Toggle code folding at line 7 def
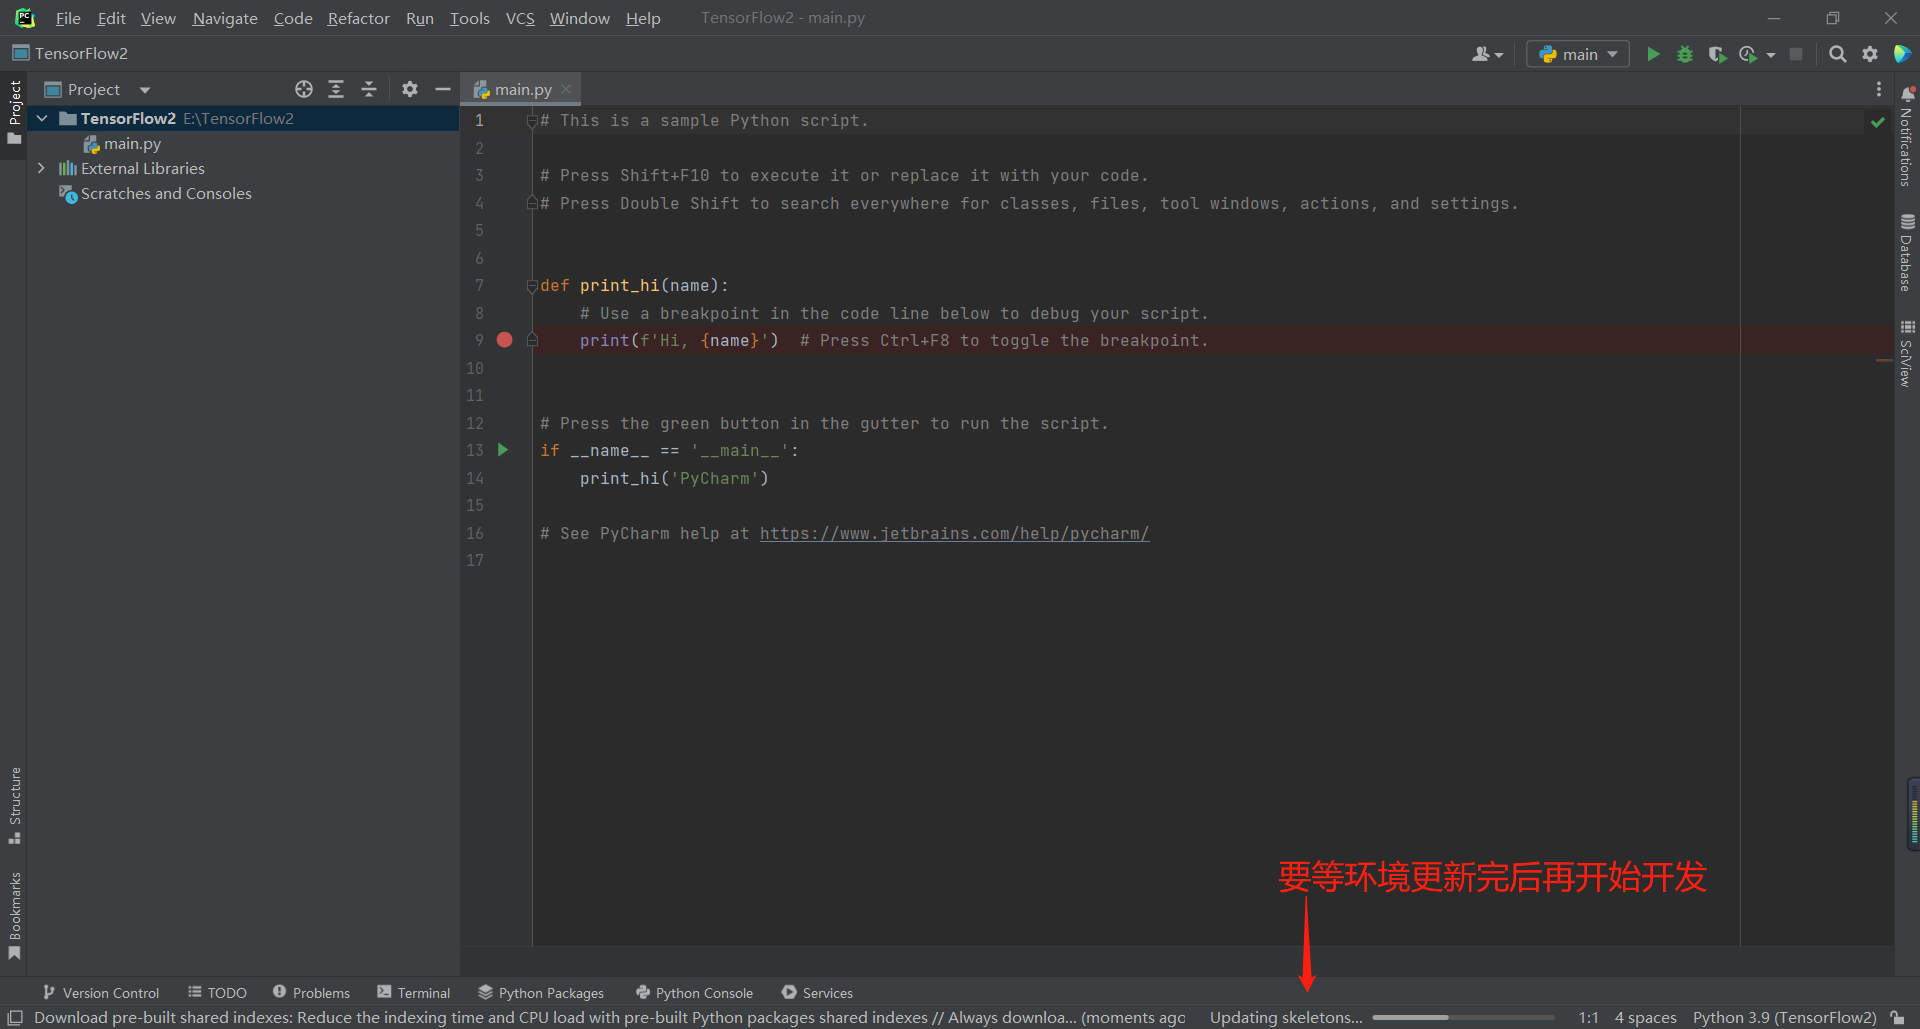 532,286
